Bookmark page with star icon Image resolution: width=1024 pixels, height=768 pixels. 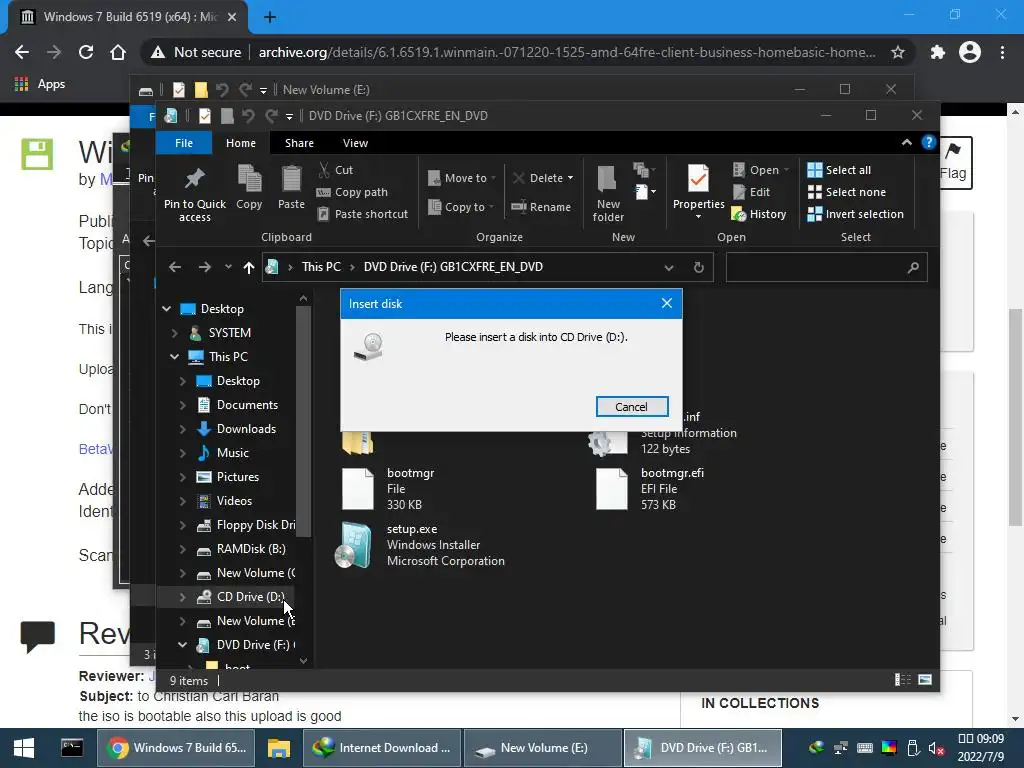(898, 52)
